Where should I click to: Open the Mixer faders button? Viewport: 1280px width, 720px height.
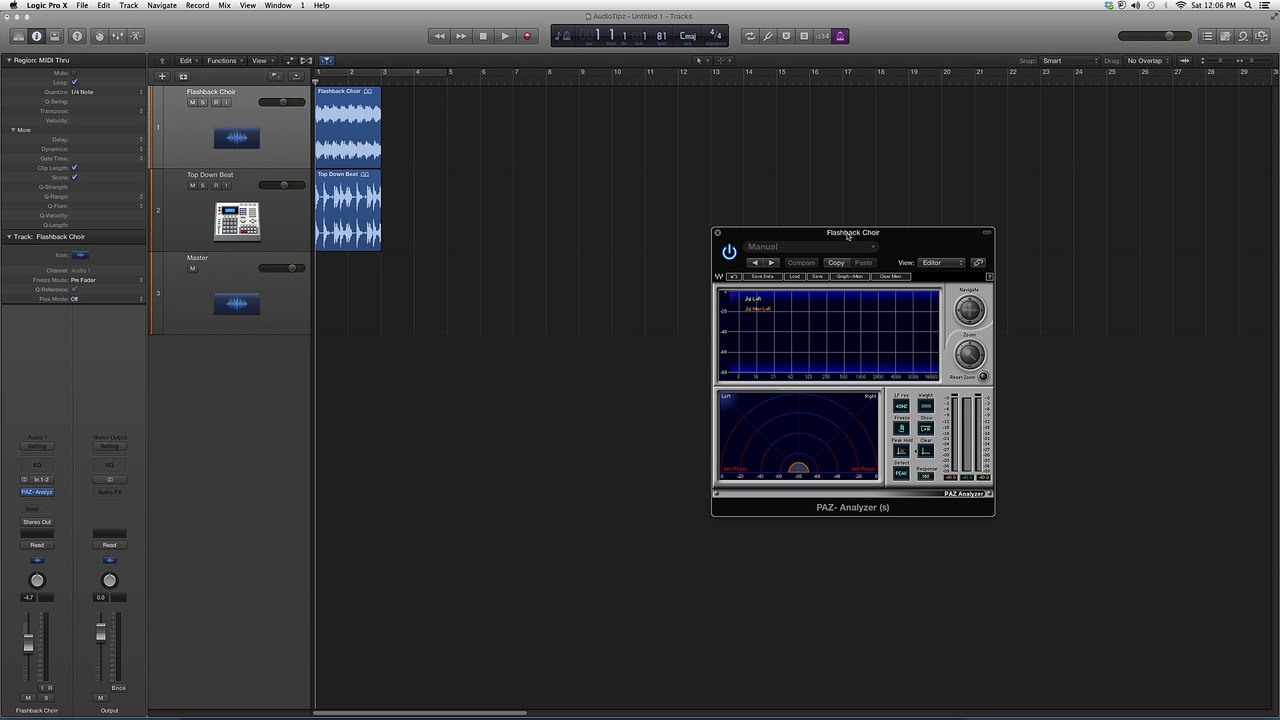118,36
